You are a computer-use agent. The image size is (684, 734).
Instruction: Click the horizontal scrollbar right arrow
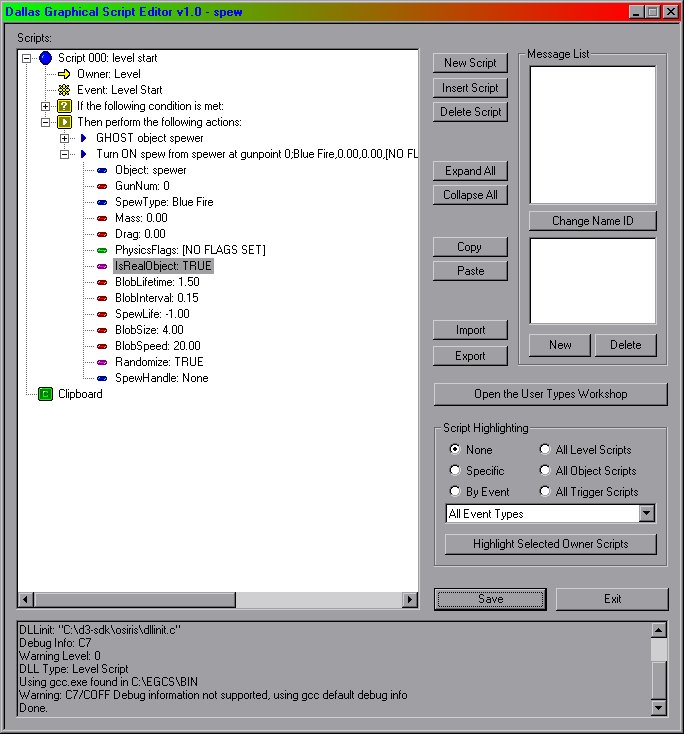pos(410,600)
